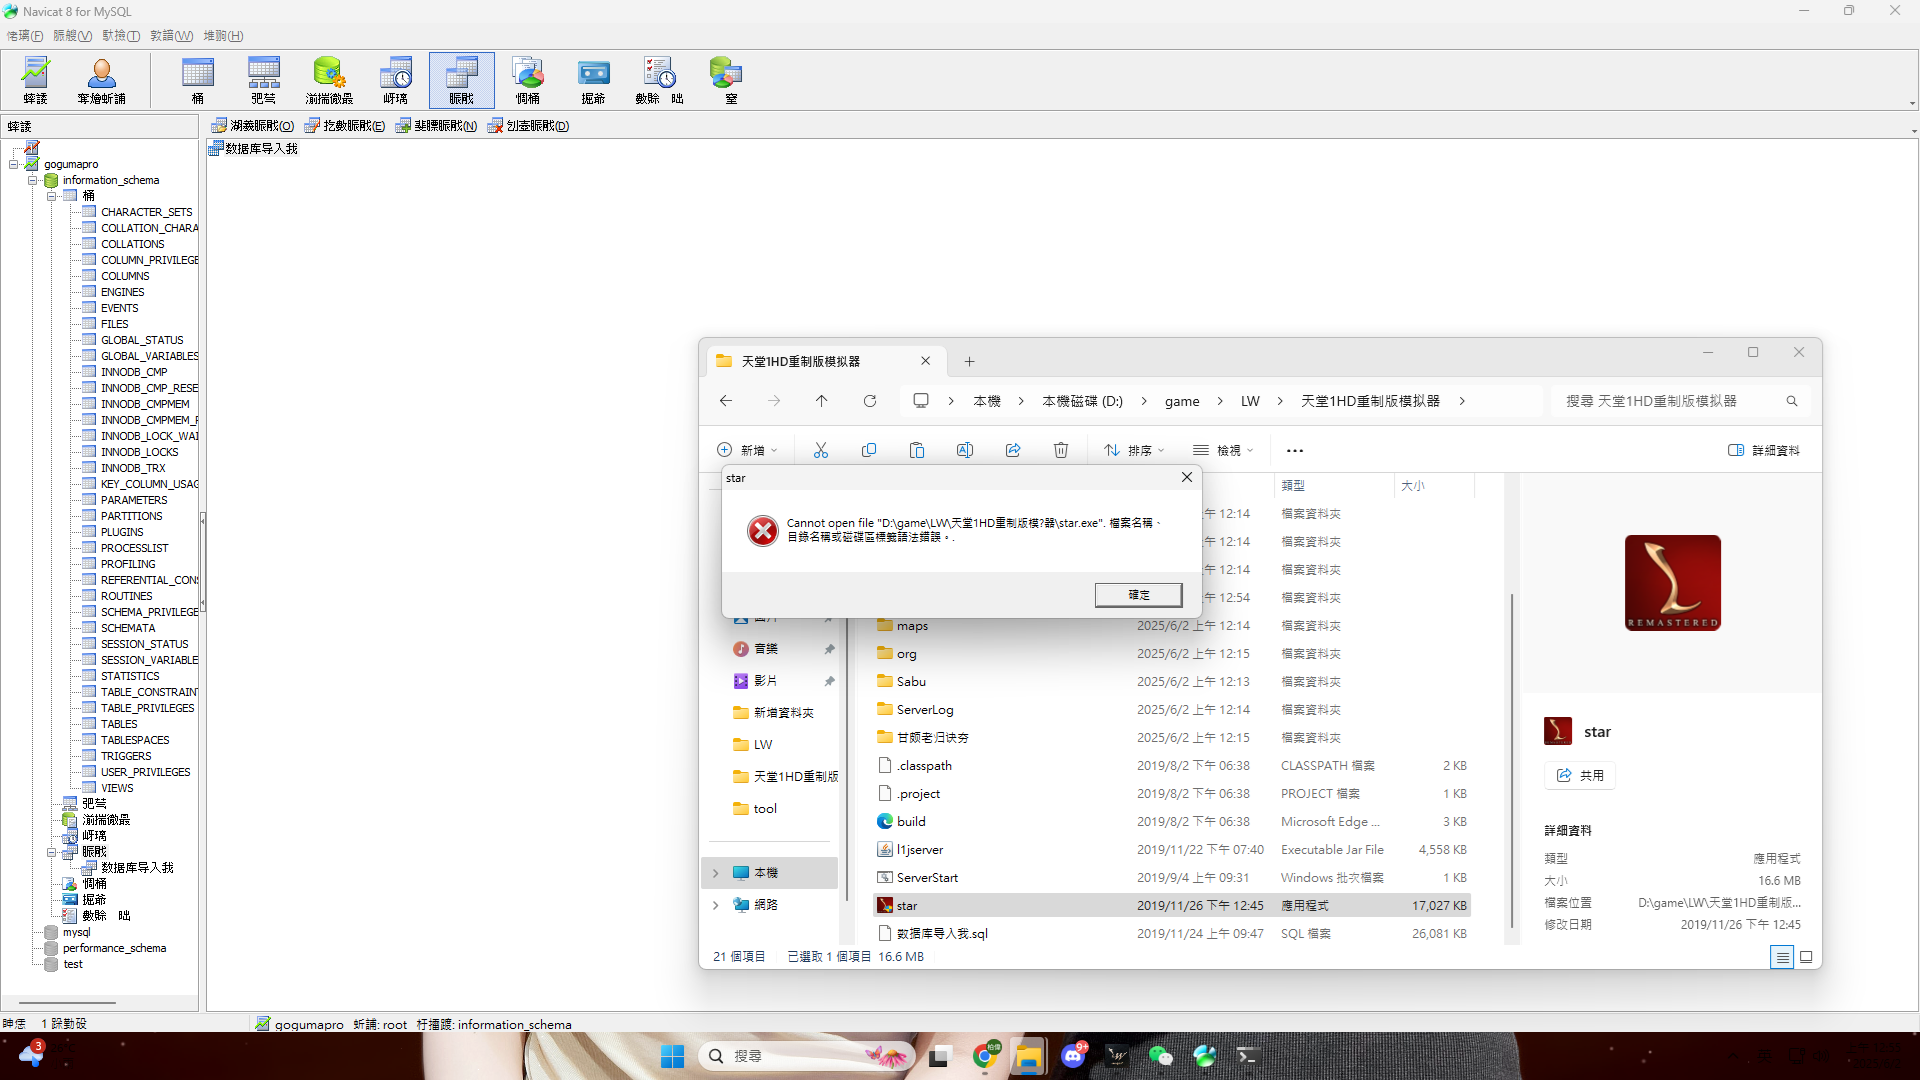Open the 排序 sort dropdown
Image resolution: width=1920 pixels, height=1080 pixels.
[1134, 450]
